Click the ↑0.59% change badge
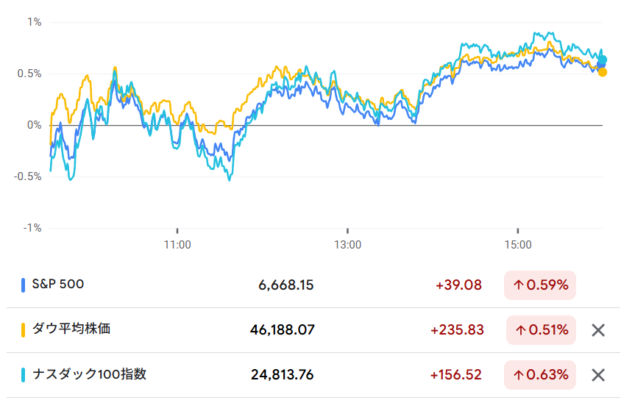 [540, 285]
